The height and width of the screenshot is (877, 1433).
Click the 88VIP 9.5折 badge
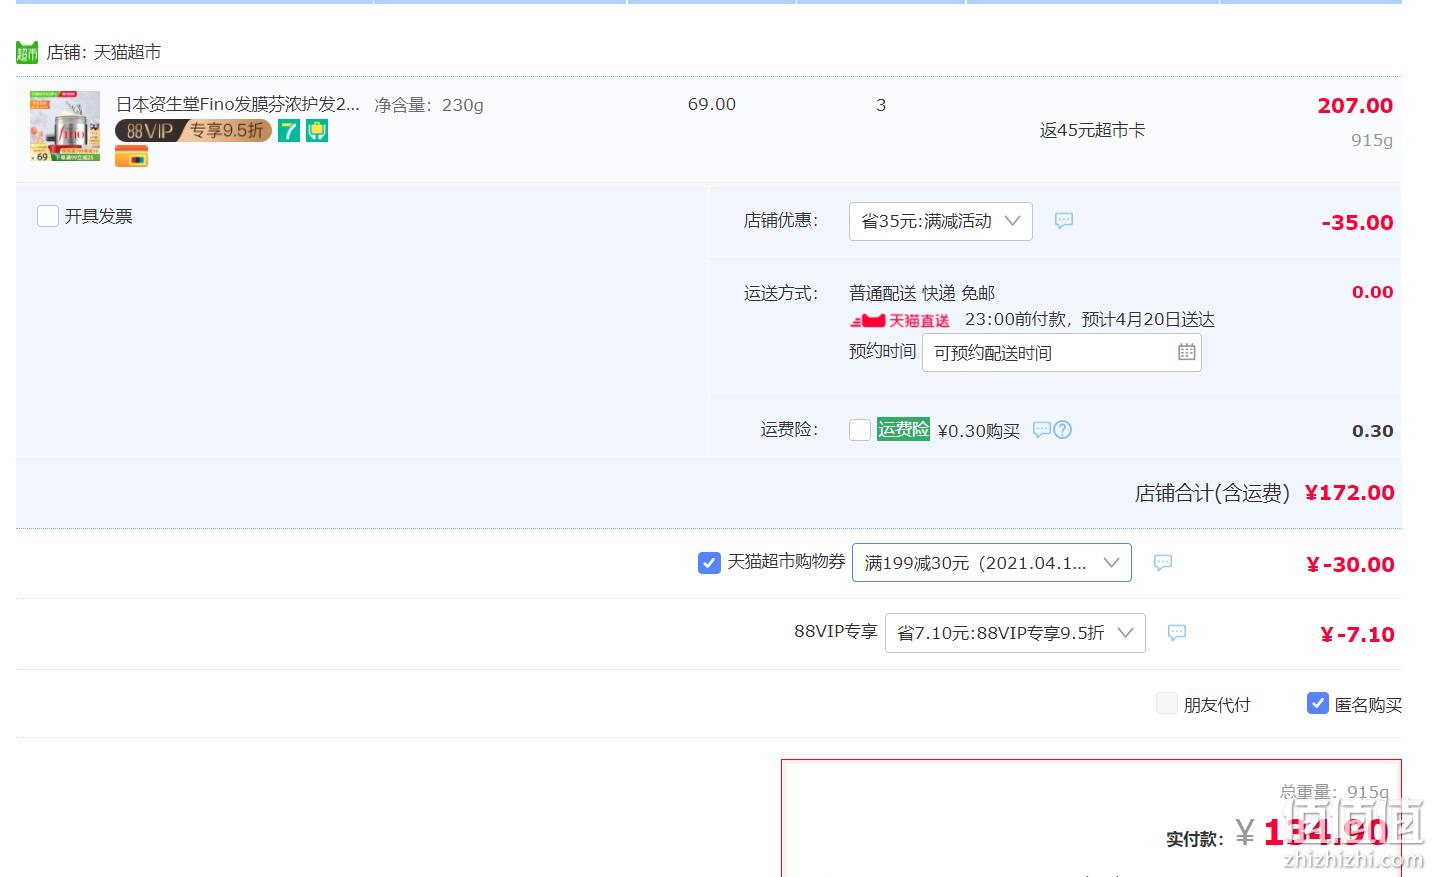pyautogui.click(x=193, y=131)
